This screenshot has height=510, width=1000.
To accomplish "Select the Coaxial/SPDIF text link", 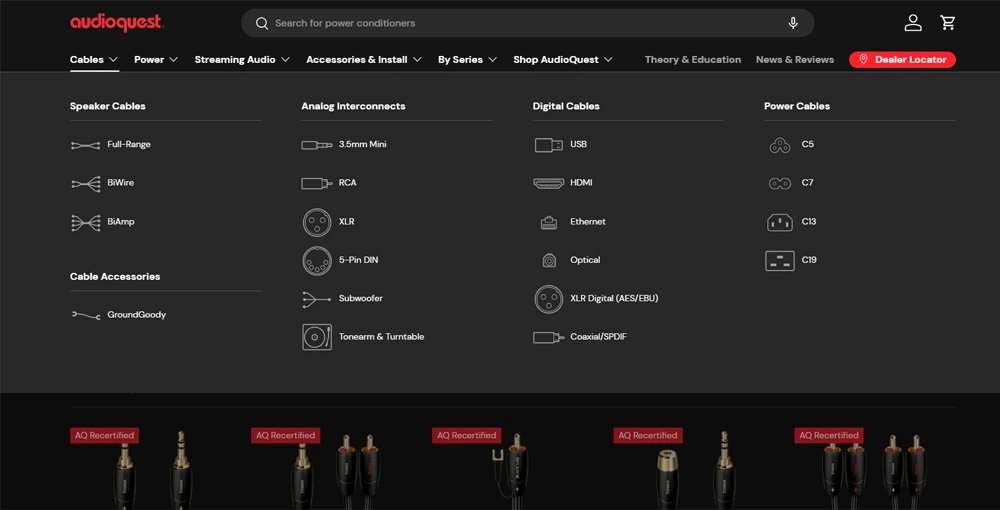I will (598, 336).
